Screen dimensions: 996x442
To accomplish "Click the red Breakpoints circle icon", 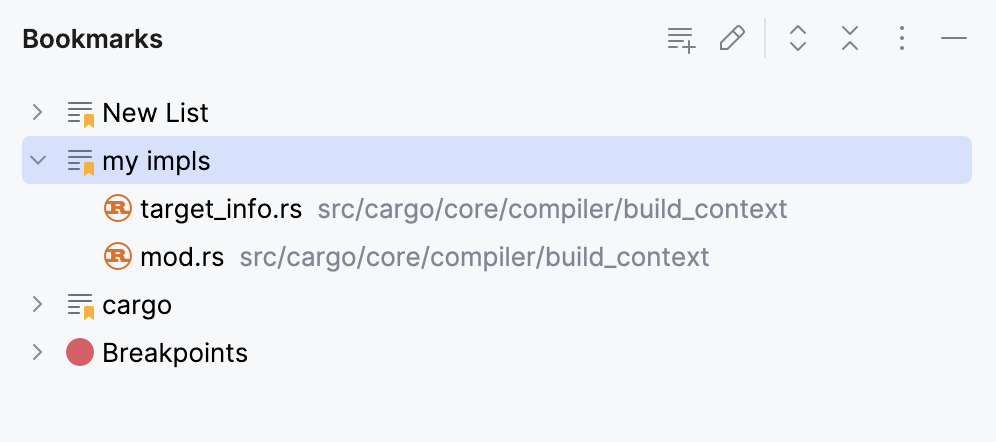I will coord(80,352).
